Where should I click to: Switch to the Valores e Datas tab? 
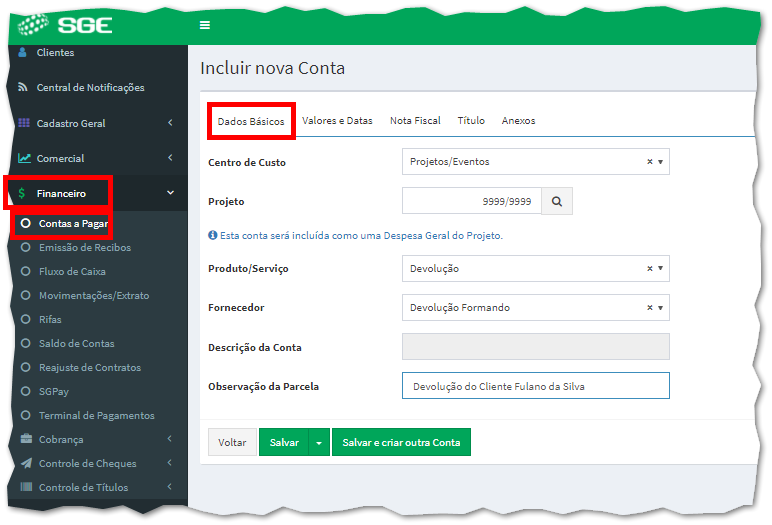click(337, 121)
